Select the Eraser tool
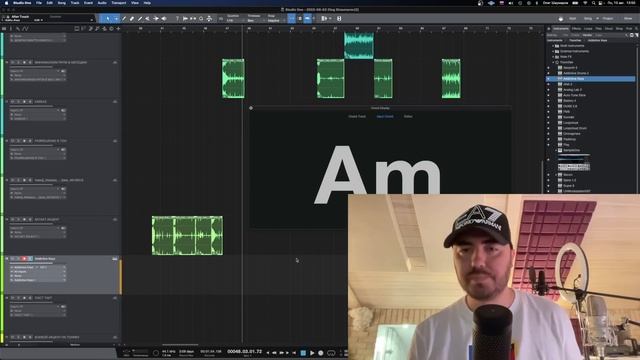Viewport: 640px width, 360px height. [x=132, y=18]
